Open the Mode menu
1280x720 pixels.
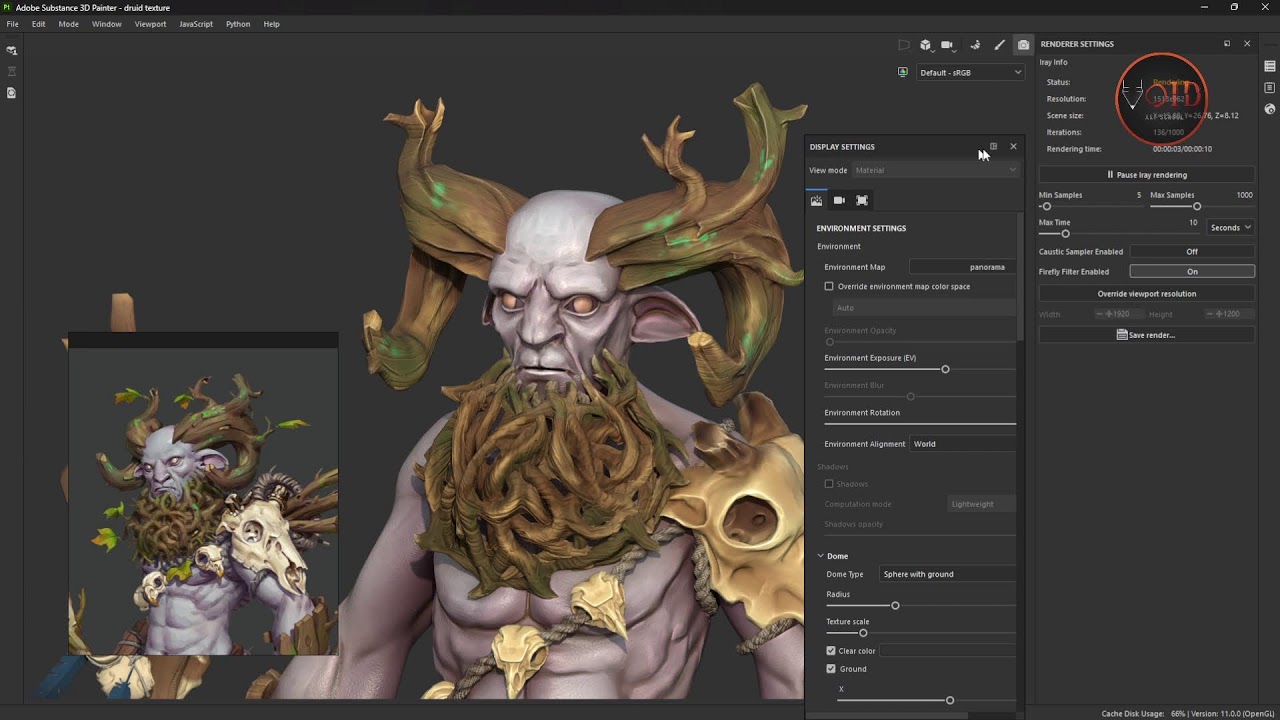tap(68, 24)
